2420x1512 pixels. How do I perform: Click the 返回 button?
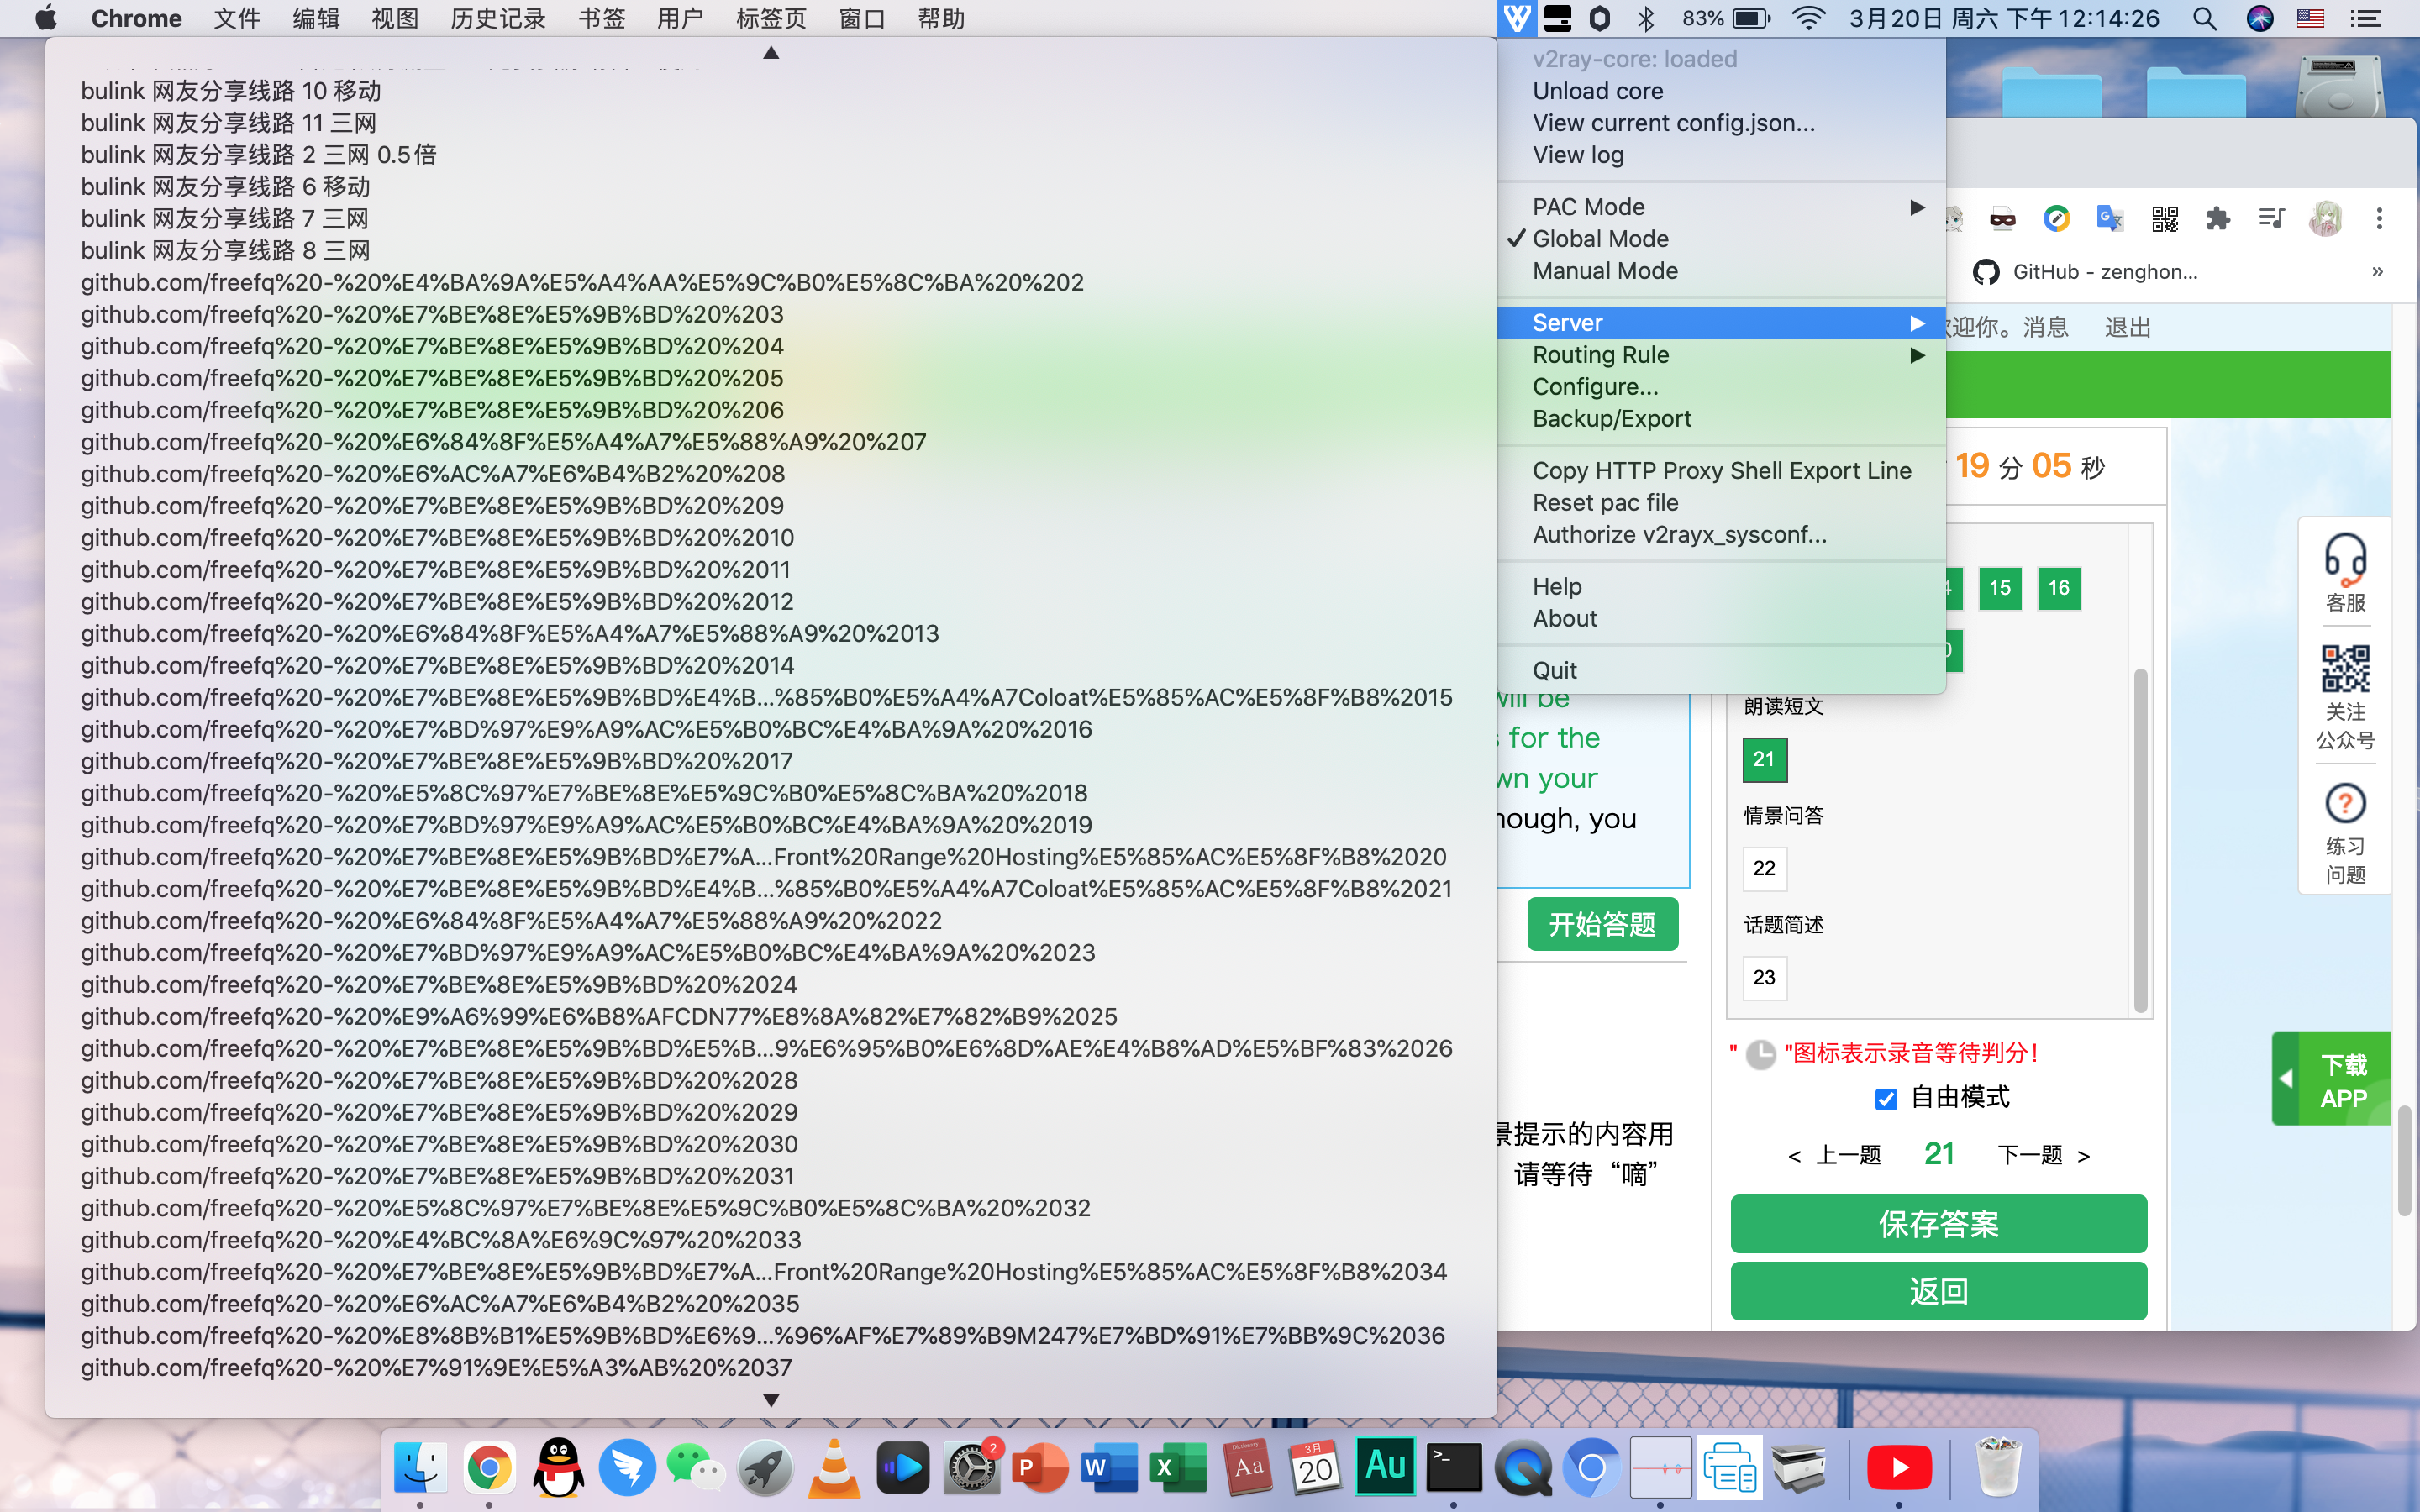pyautogui.click(x=1938, y=1291)
